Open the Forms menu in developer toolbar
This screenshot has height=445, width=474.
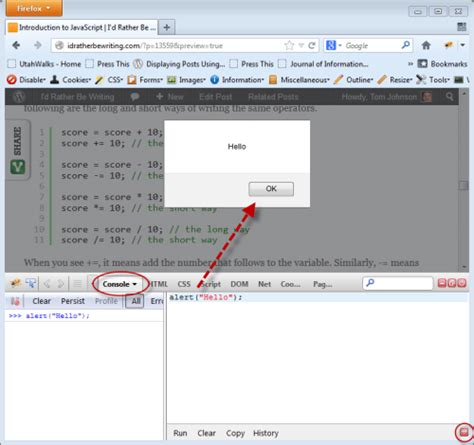(x=145, y=80)
